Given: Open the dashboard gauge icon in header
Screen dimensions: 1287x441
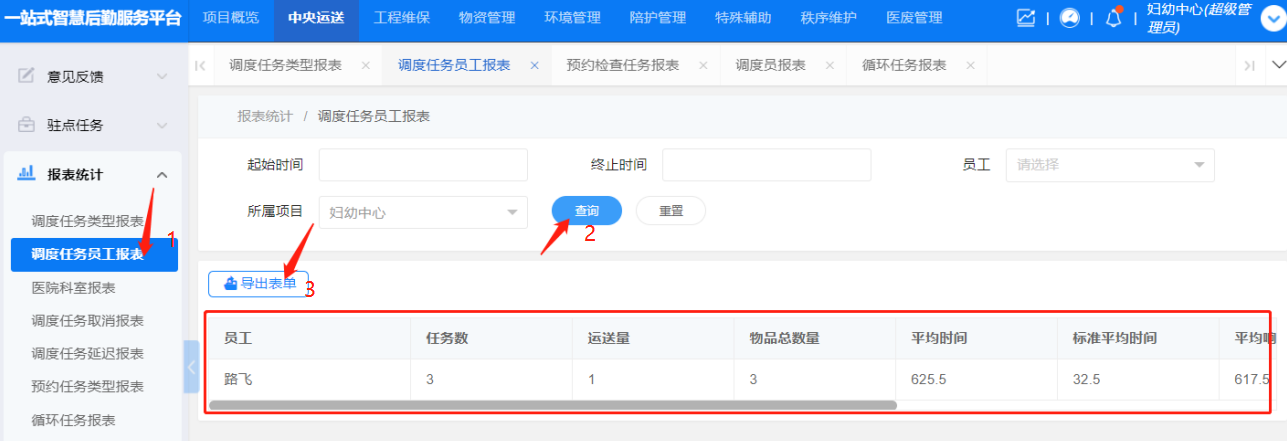Looking at the screenshot, I should 1070,18.
